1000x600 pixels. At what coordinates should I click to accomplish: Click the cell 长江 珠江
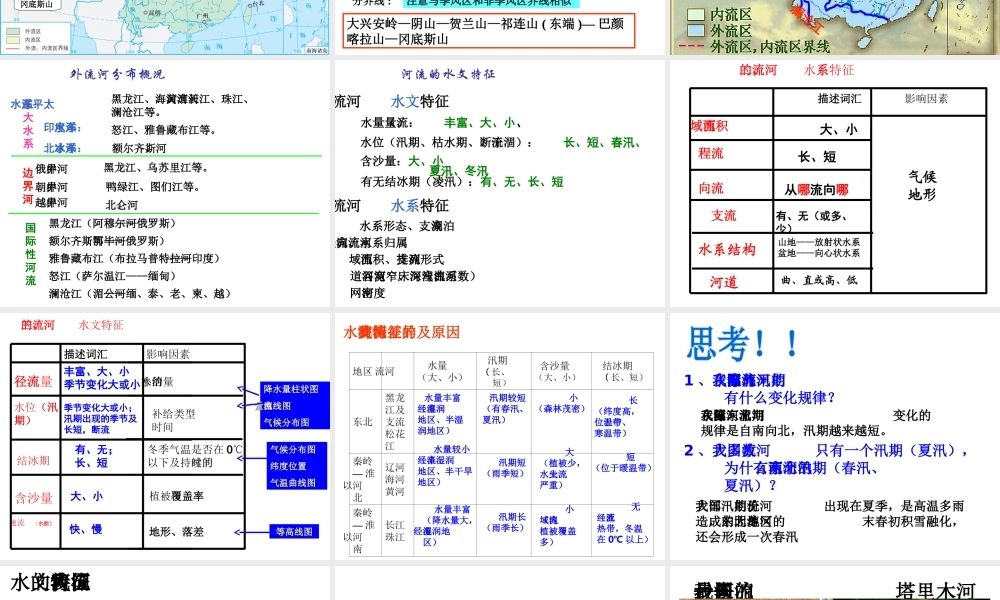(395, 531)
